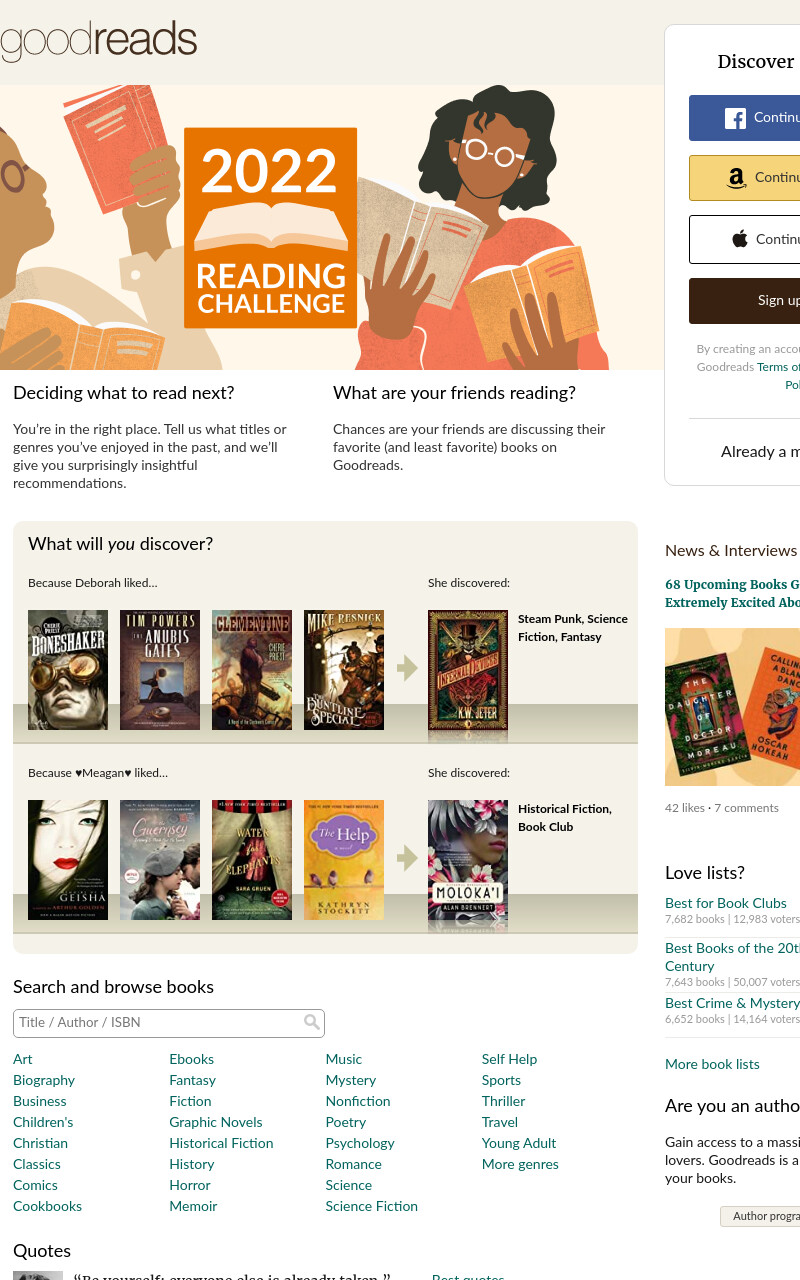Viewport: 800px width, 1280px height.
Task: Click the Amazon logo icon
Action: (x=737, y=178)
